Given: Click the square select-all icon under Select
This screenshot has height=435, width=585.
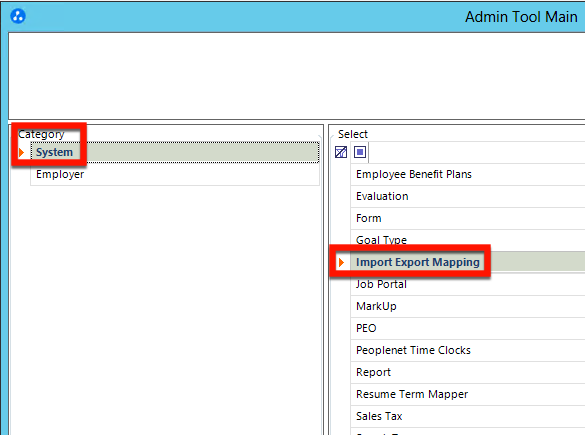Looking at the screenshot, I should 360,152.
